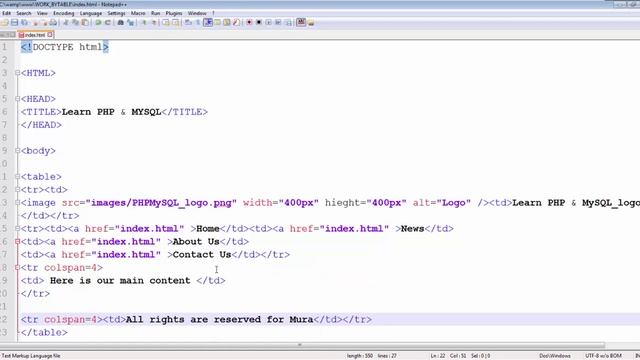Toggle the highlighted Indent Guide button

[208, 22]
